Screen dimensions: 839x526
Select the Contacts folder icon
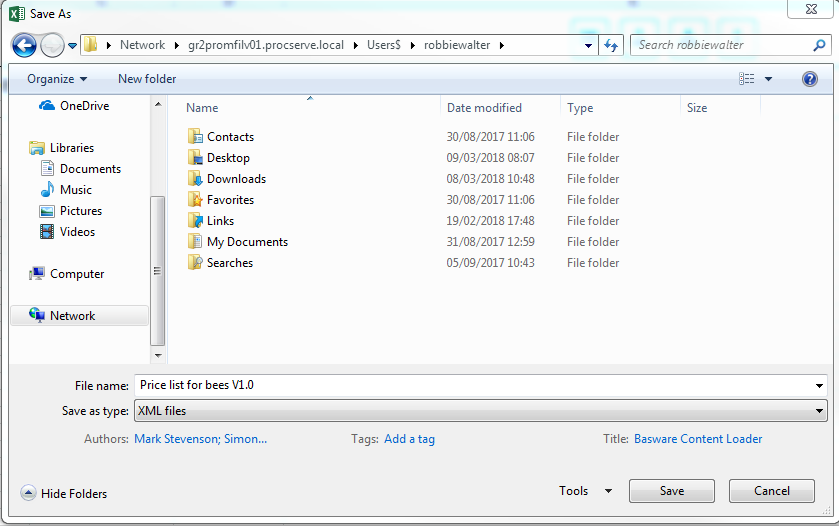pyautogui.click(x=195, y=136)
